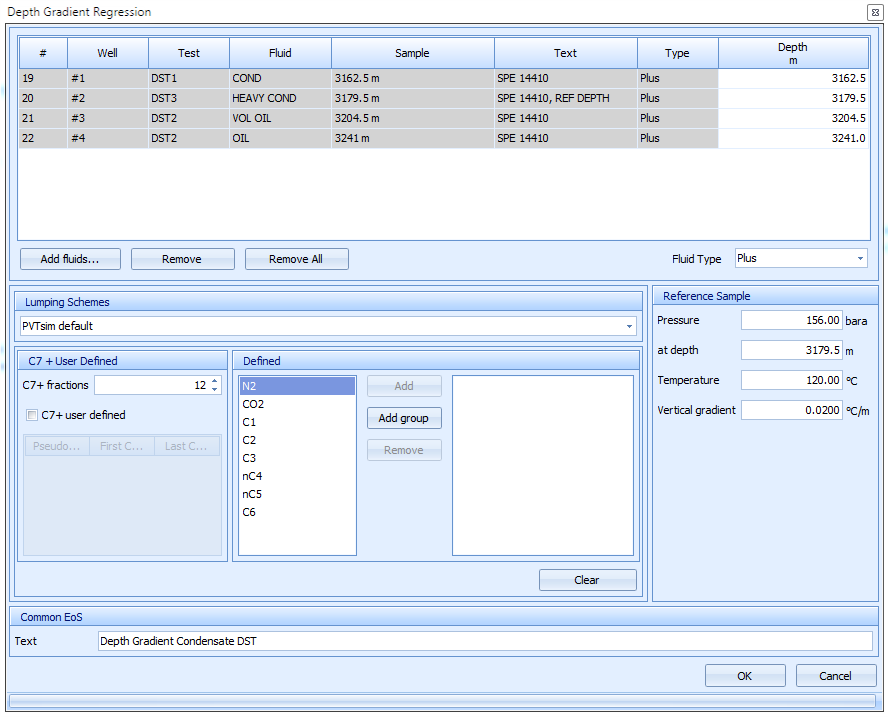The image size is (888, 717).
Task: Select the OIL fluid cell in row 22
Action: pos(280,138)
